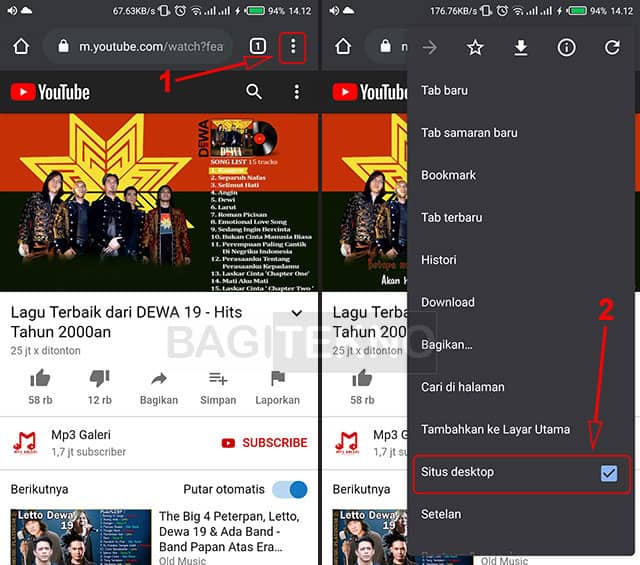This screenshot has width=640, height=565.
Task: Tap the alarm clock icon in left status bar
Action: 180,11
